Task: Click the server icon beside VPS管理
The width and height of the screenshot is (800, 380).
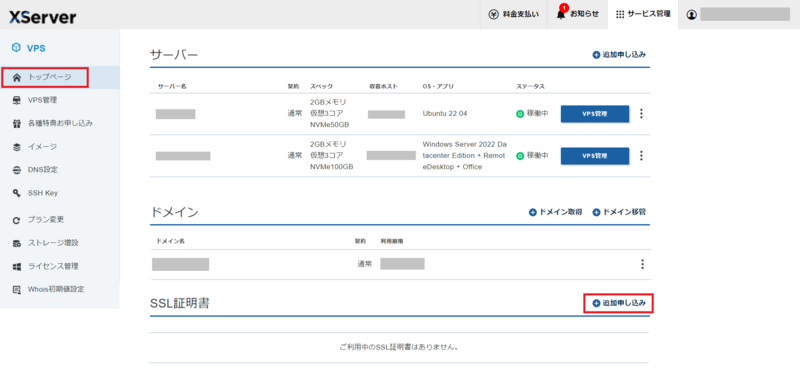Action: pos(16,100)
